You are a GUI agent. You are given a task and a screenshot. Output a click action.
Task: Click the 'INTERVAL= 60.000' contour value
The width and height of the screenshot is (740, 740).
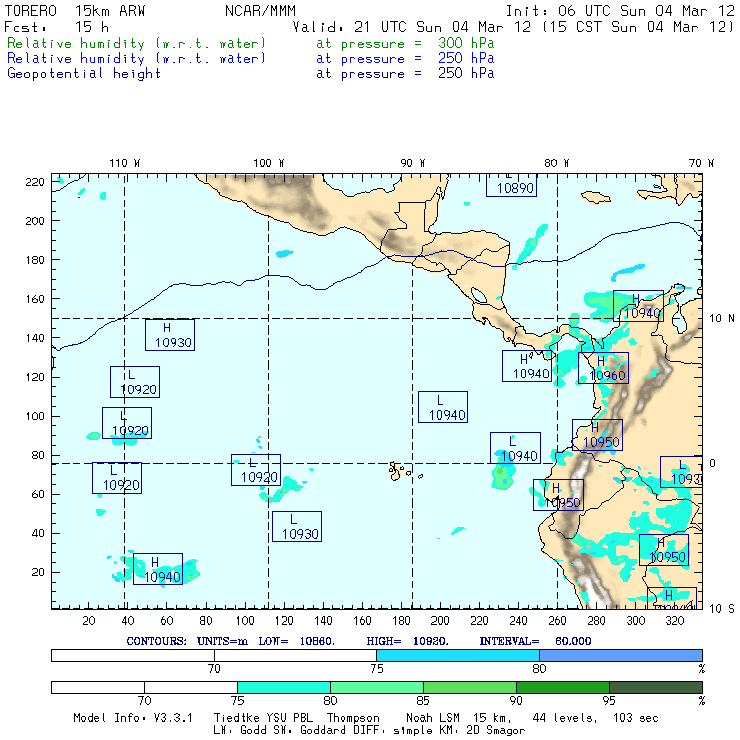[535, 641]
